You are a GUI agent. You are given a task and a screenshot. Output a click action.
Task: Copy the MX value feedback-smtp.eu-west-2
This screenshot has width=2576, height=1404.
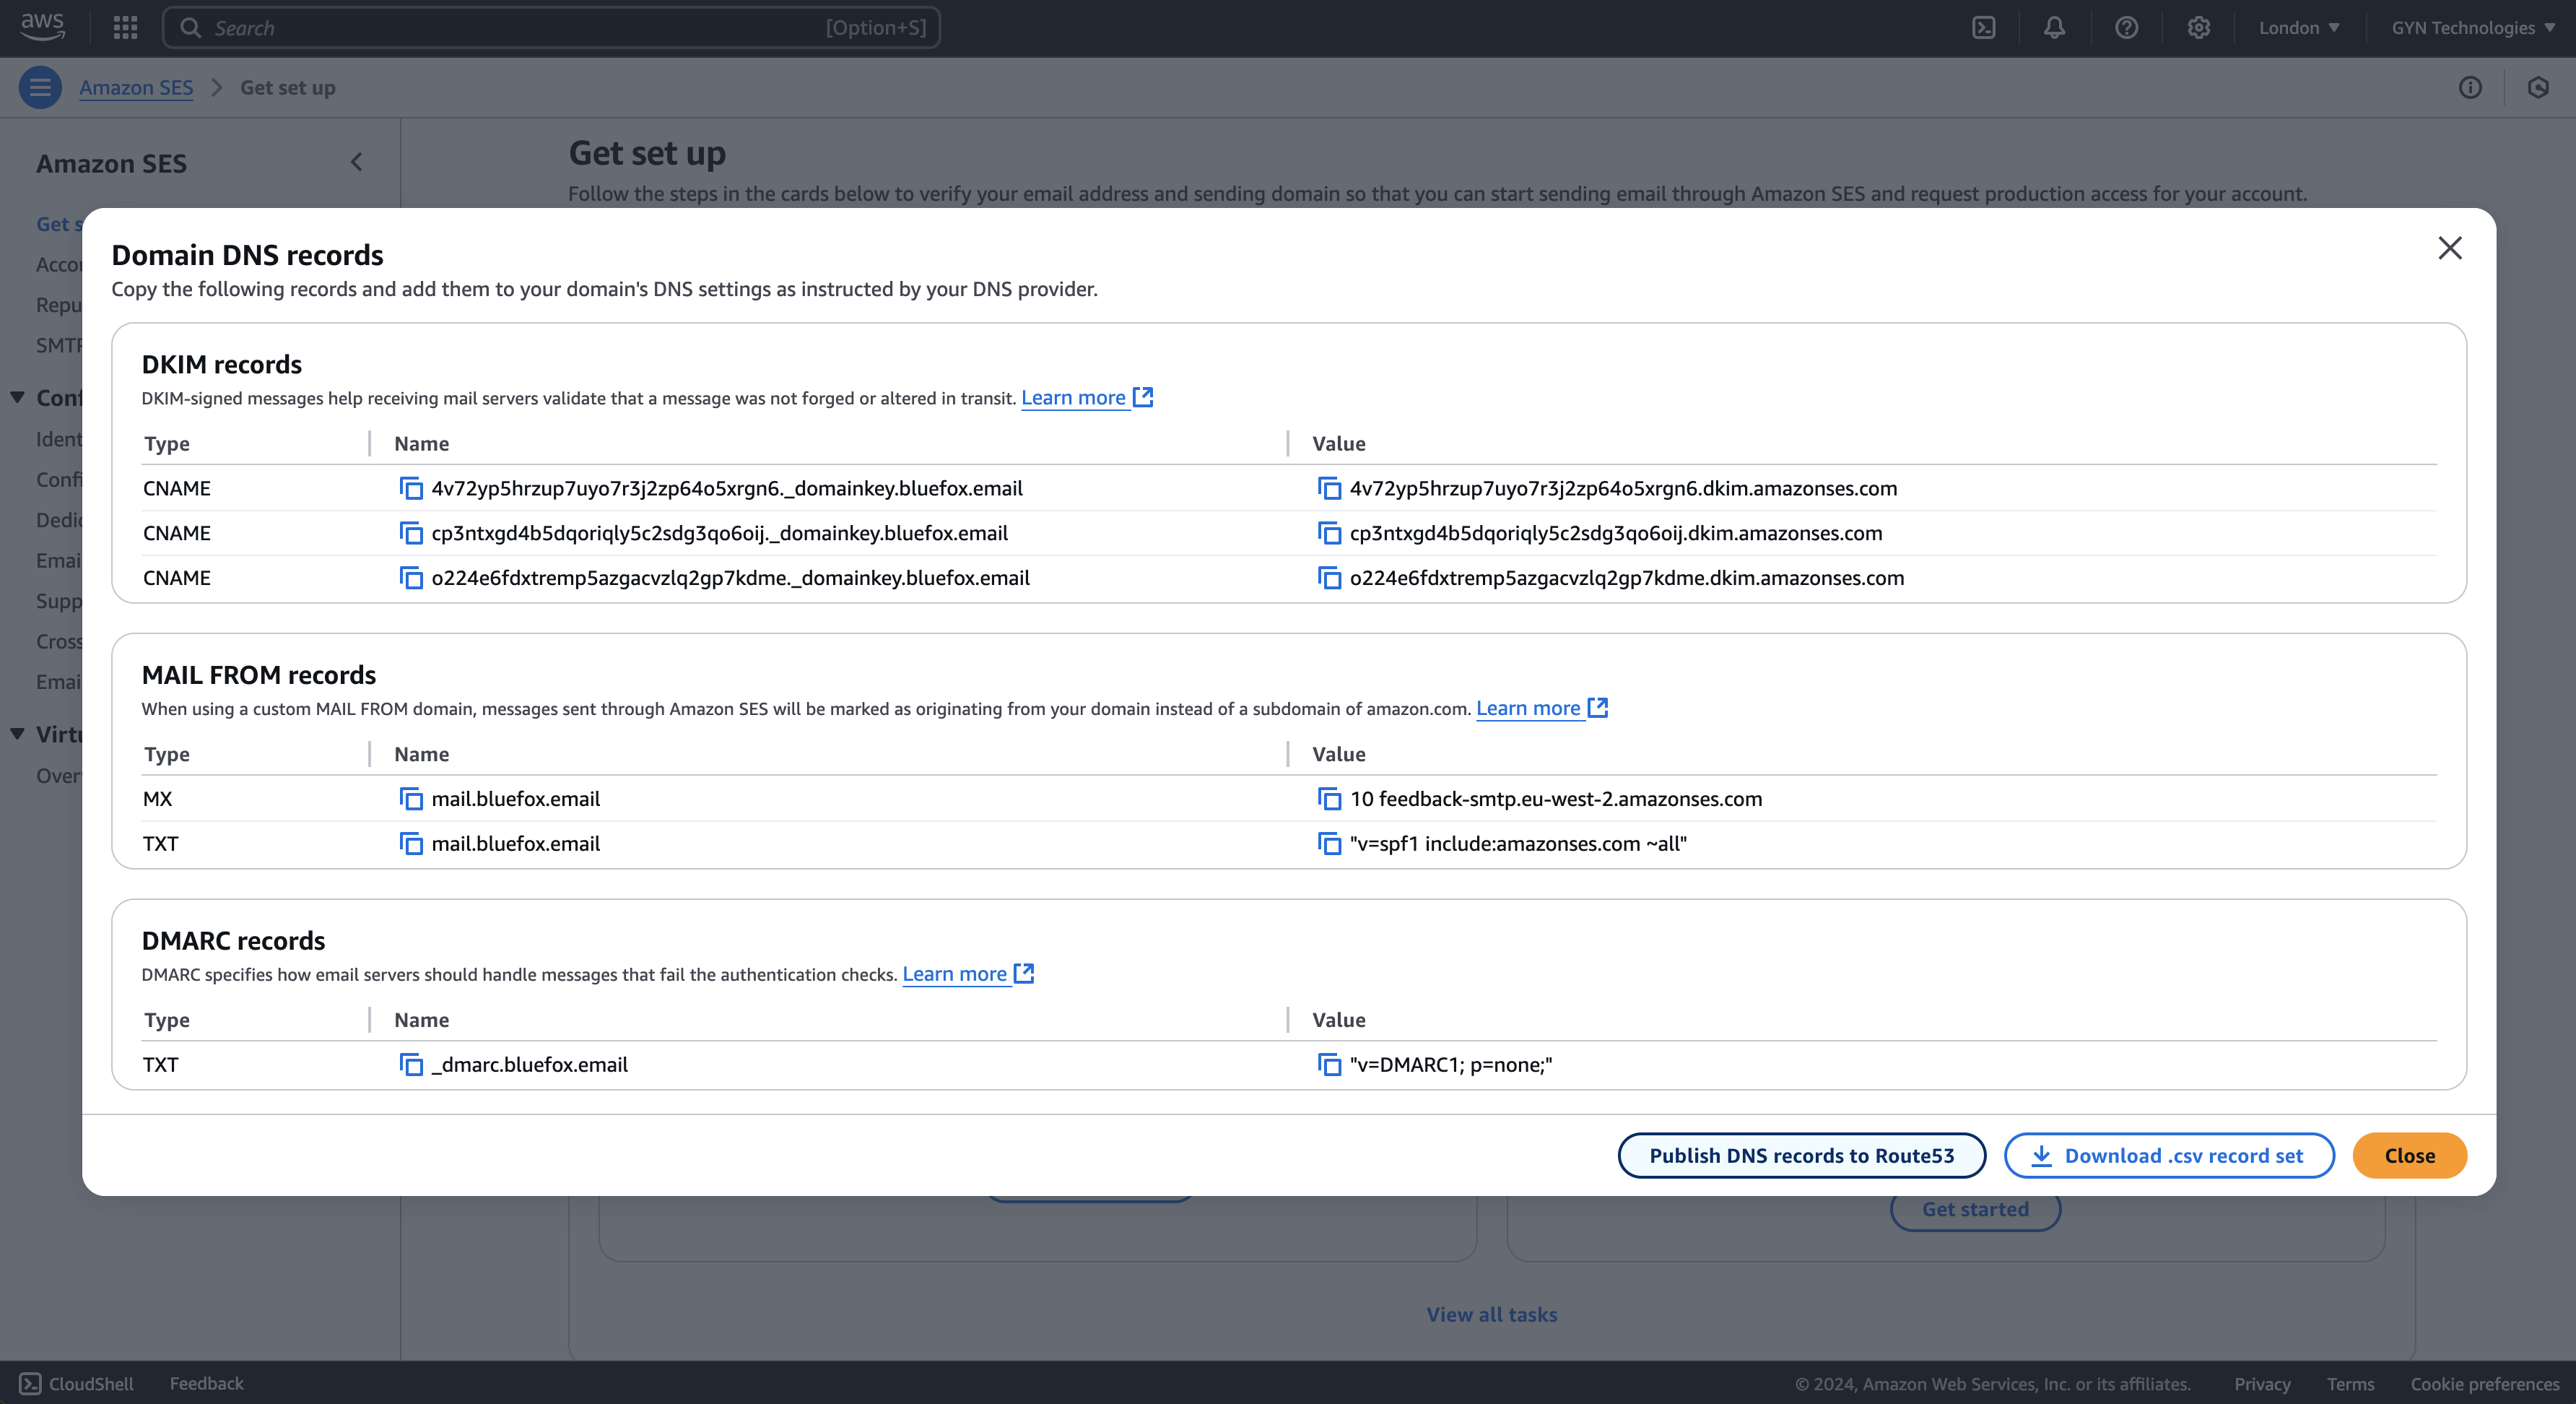coord(1329,799)
